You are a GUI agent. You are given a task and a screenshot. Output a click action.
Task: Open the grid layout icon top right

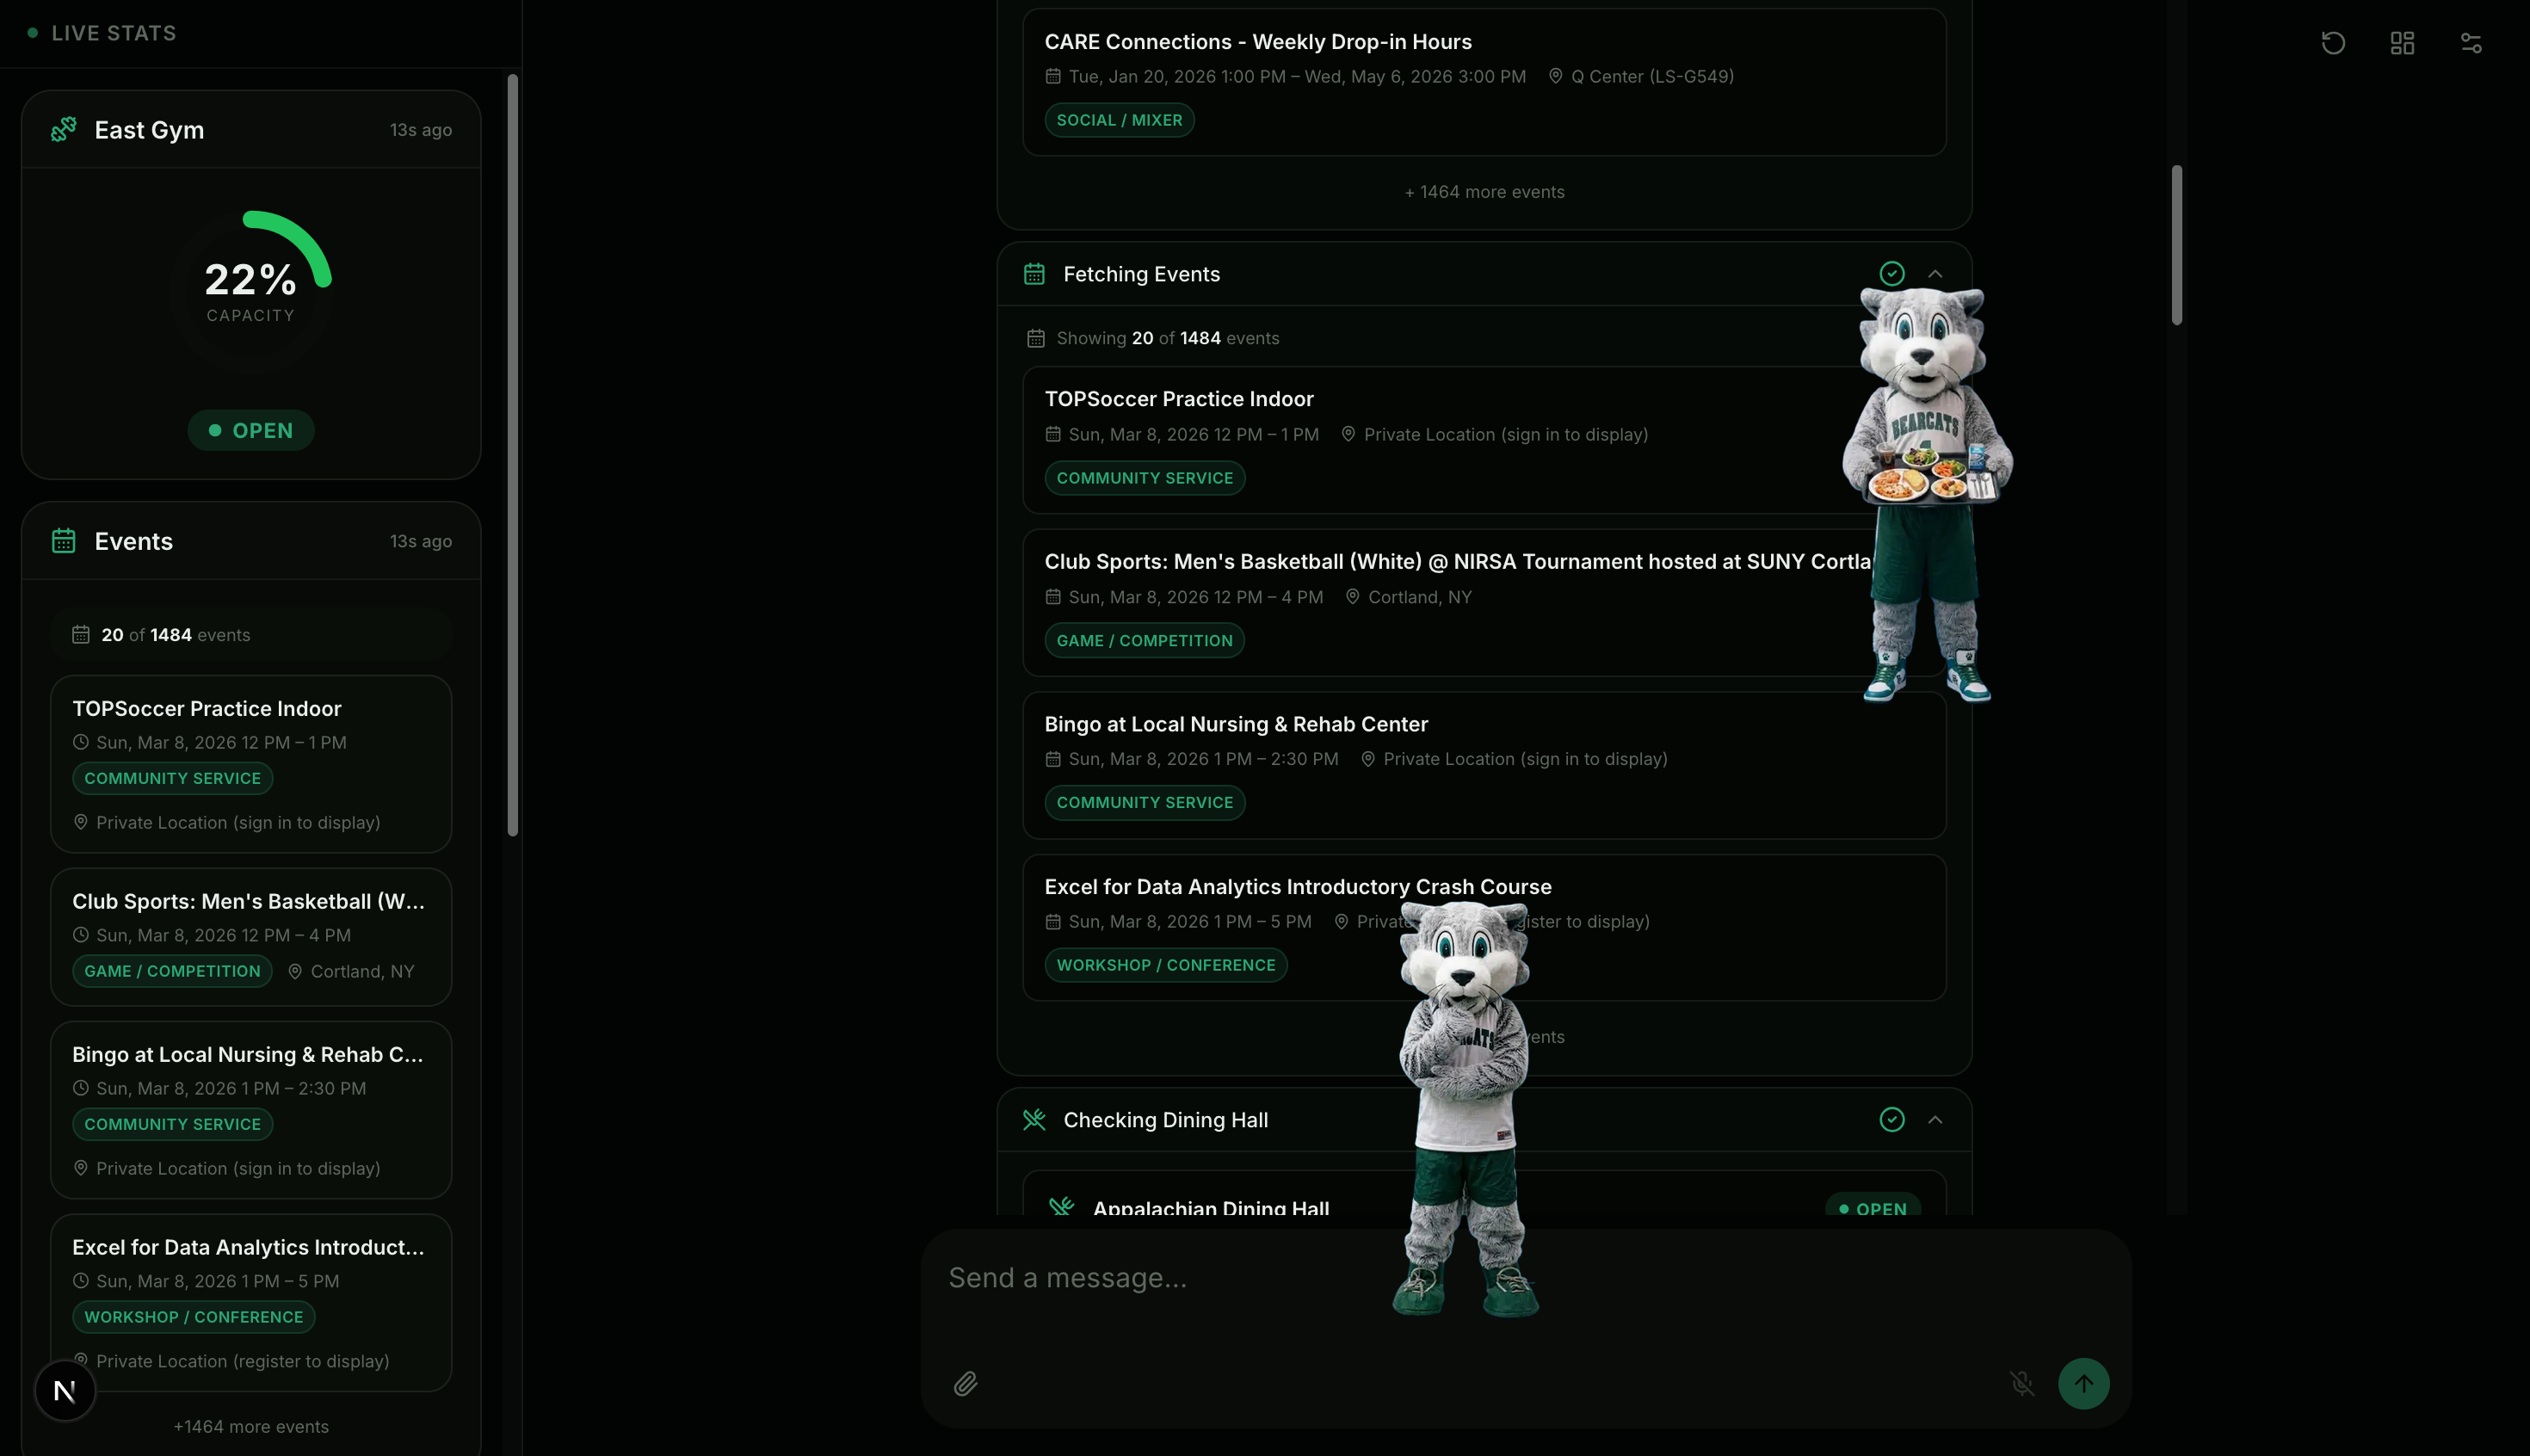(x=2402, y=43)
